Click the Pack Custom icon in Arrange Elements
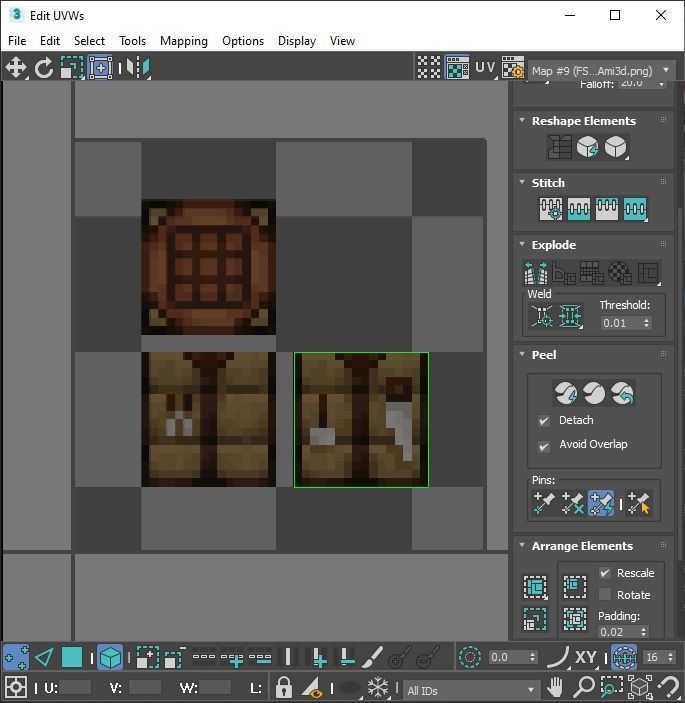 [x=535, y=587]
